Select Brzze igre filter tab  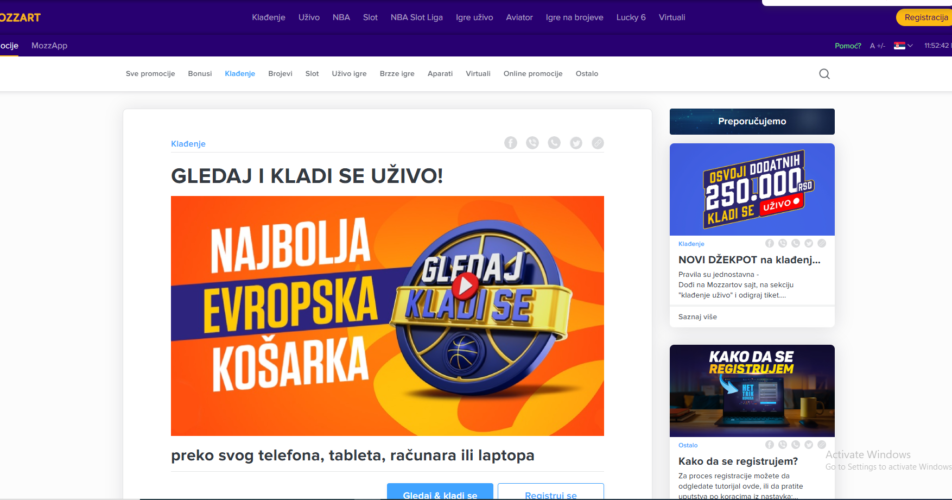397,73
